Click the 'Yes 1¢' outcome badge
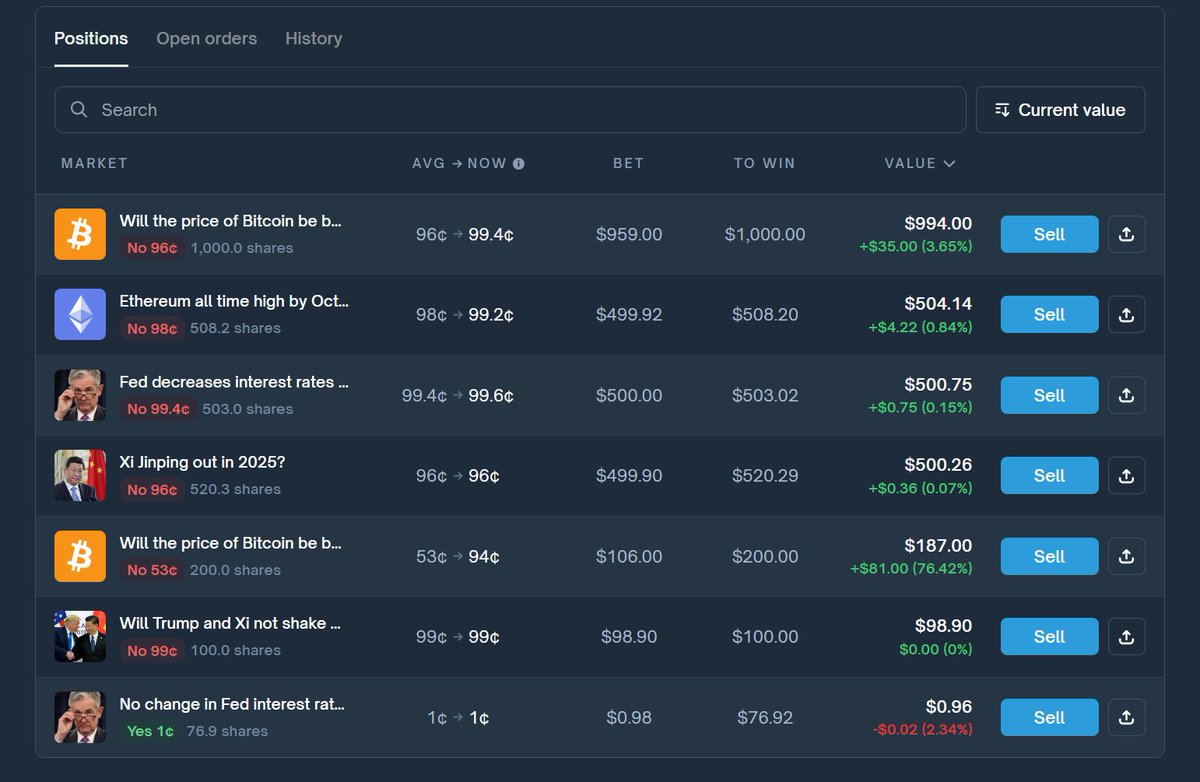The image size is (1200, 782). 150,731
